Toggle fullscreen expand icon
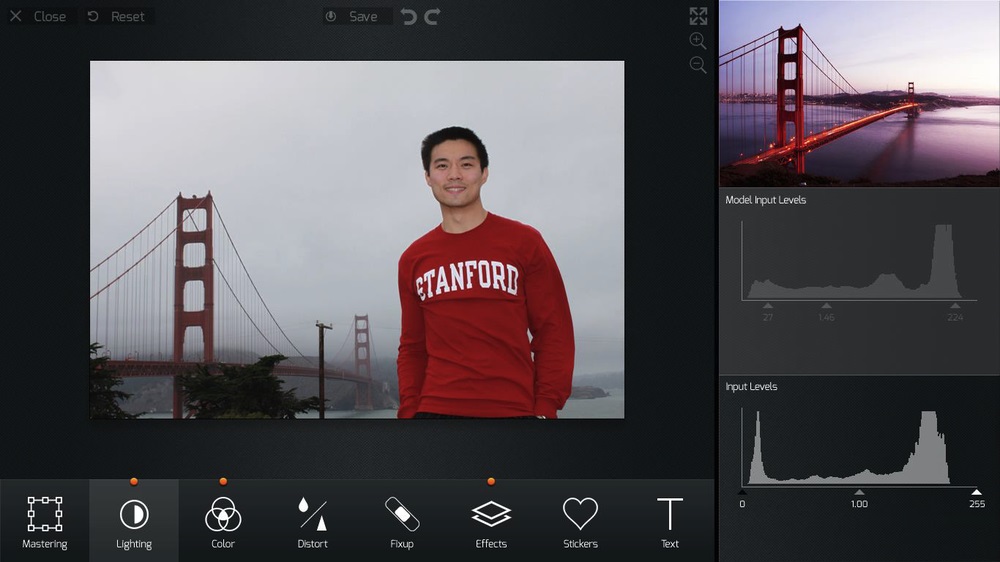 click(x=698, y=16)
